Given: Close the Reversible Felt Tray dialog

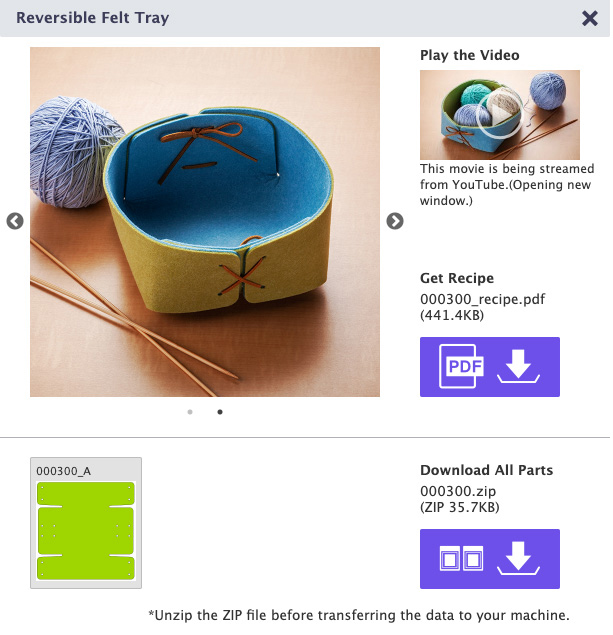Looking at the screenshot, I should [x=590, y=18].
